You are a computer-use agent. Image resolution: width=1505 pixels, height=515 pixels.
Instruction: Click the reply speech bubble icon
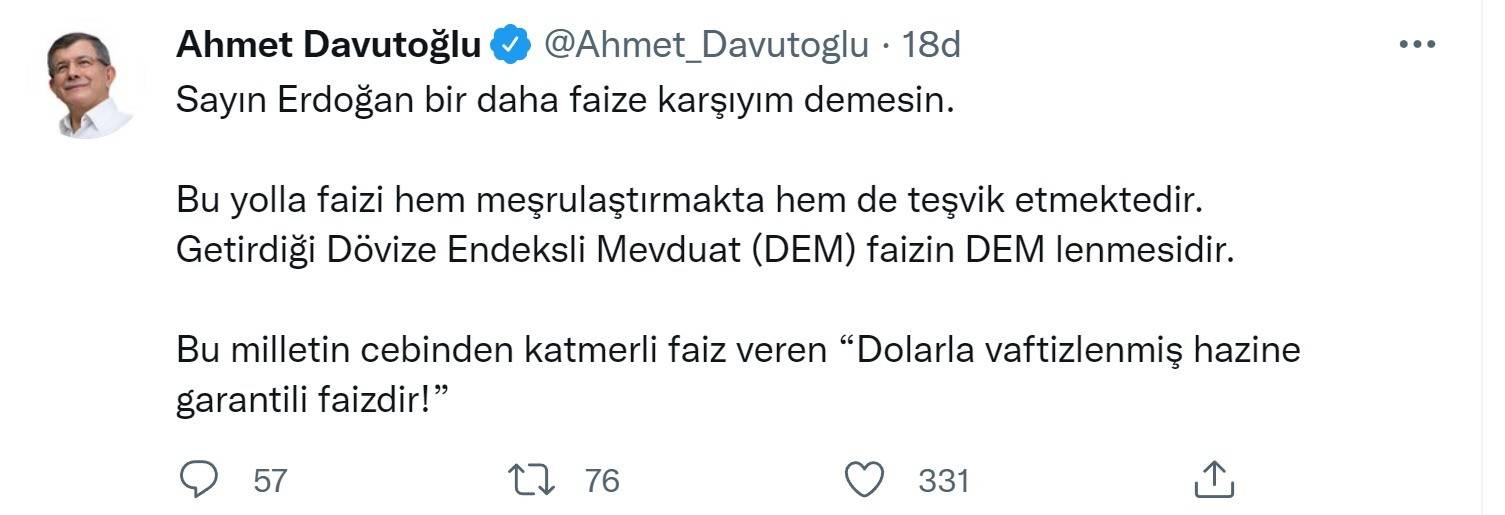[198, 480]
